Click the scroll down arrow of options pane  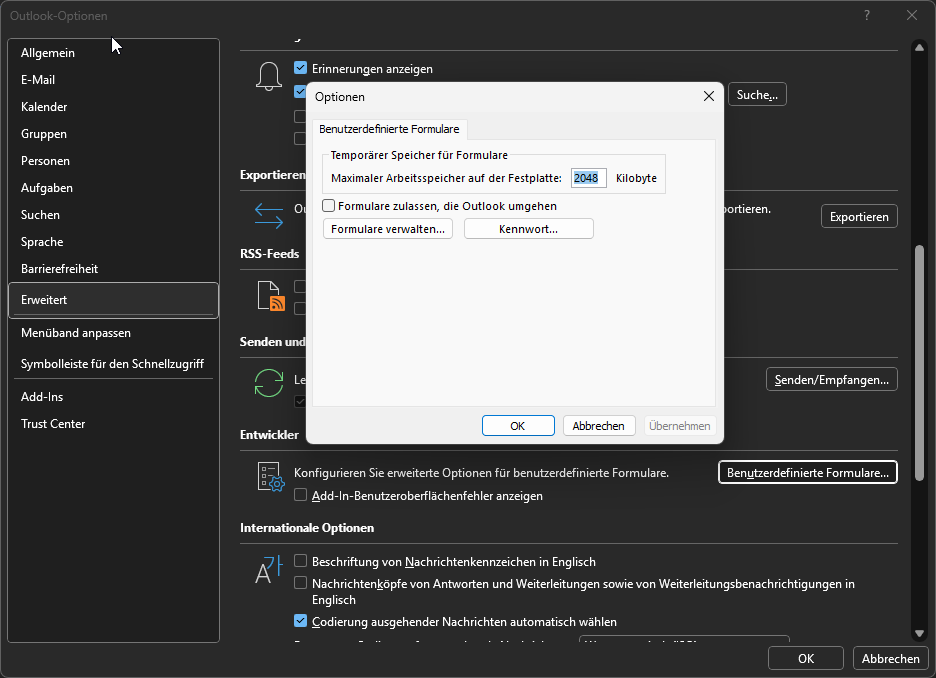(x=919, y=633)
